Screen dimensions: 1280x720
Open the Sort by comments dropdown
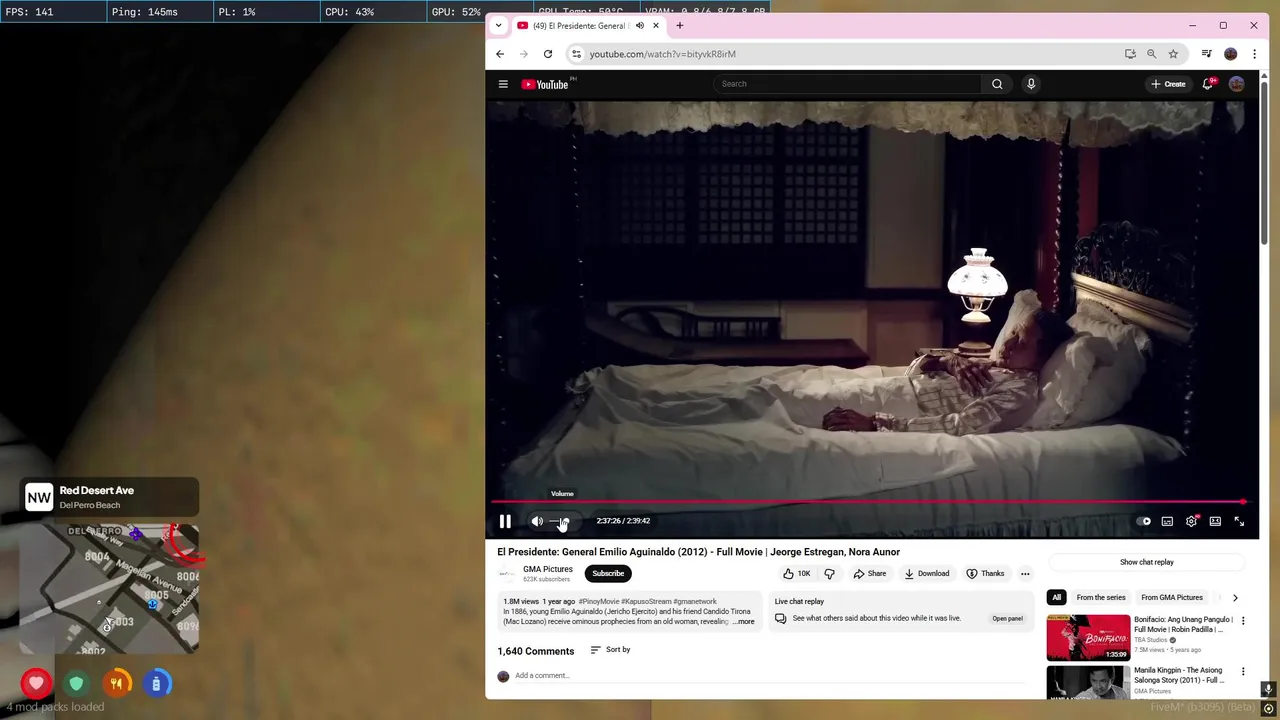point(610,650)
